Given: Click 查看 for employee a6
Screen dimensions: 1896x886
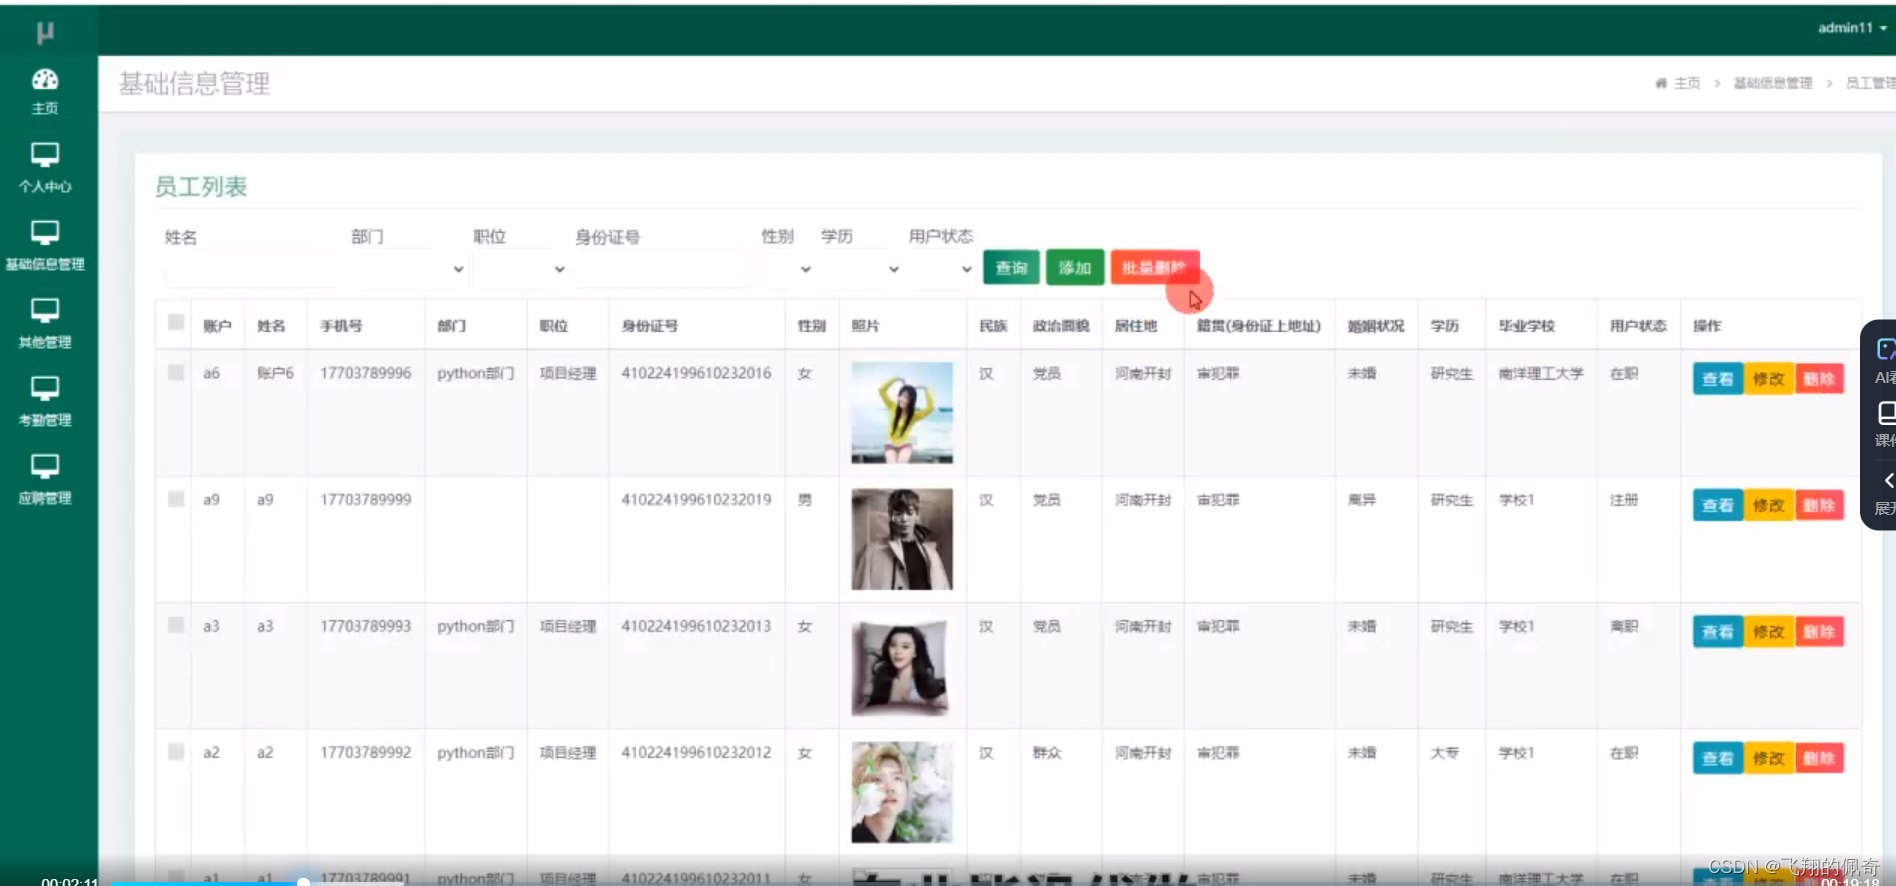Looking at the screenshot, I should (1718, 379).
